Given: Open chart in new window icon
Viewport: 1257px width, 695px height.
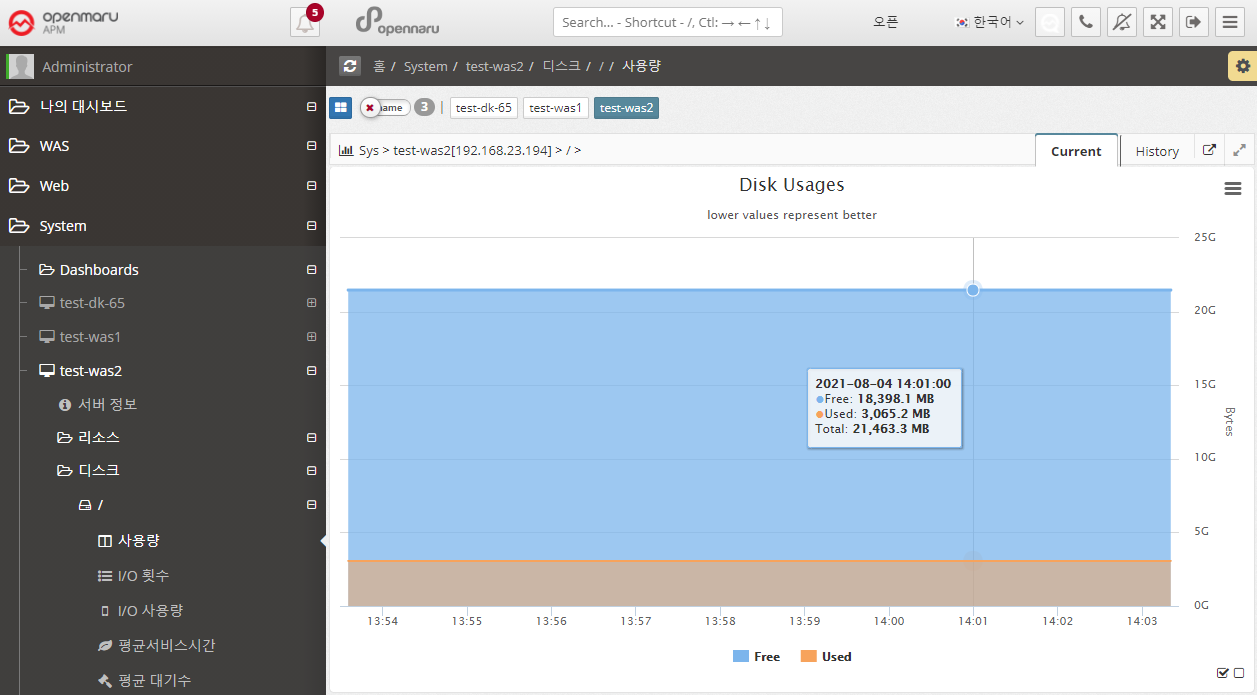Looking at the screenshot, I should coord(1209,150).
